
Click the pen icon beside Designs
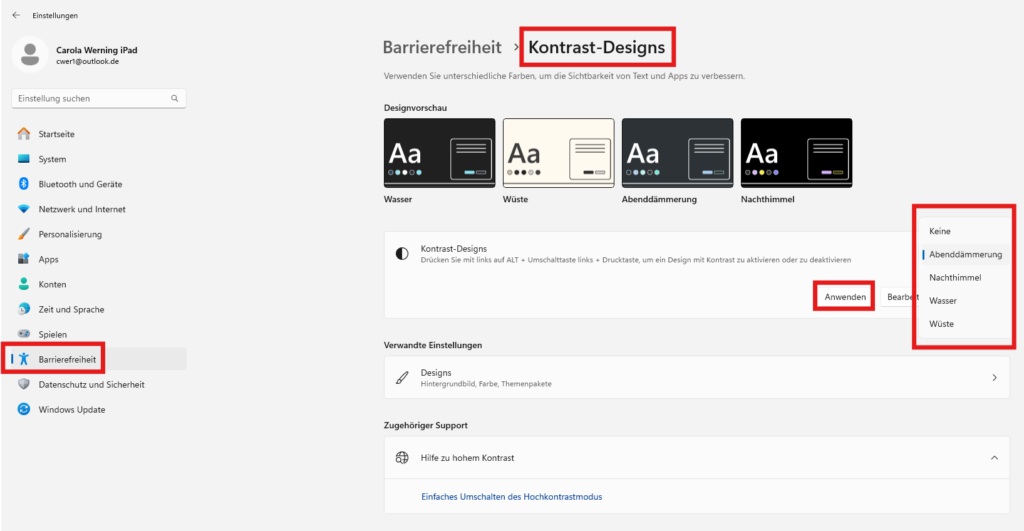click(402, 378)
